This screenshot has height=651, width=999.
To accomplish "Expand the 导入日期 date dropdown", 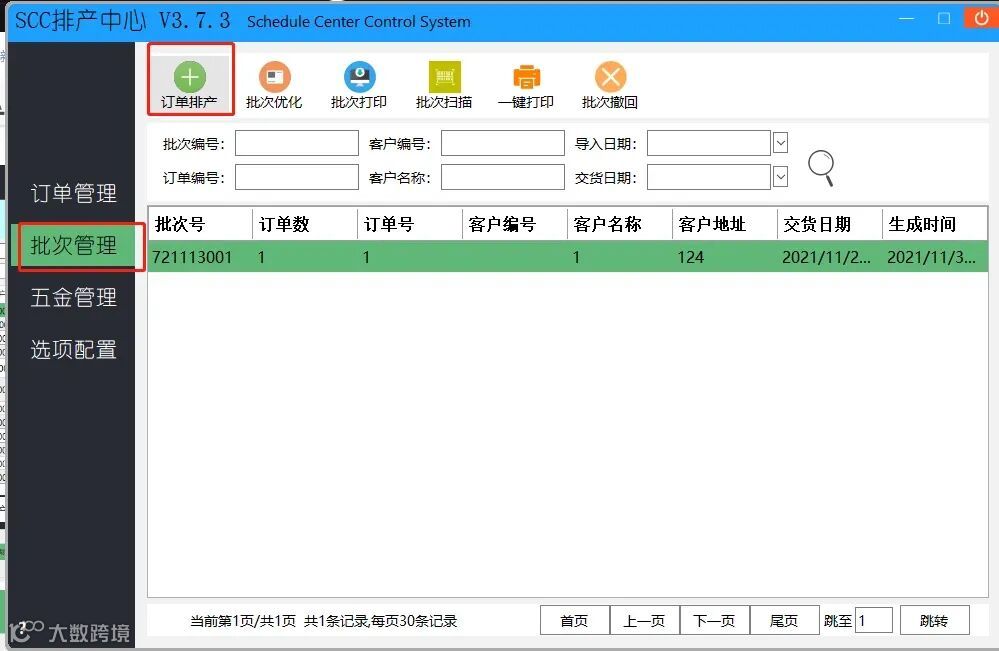I will (x=780, y=143).
